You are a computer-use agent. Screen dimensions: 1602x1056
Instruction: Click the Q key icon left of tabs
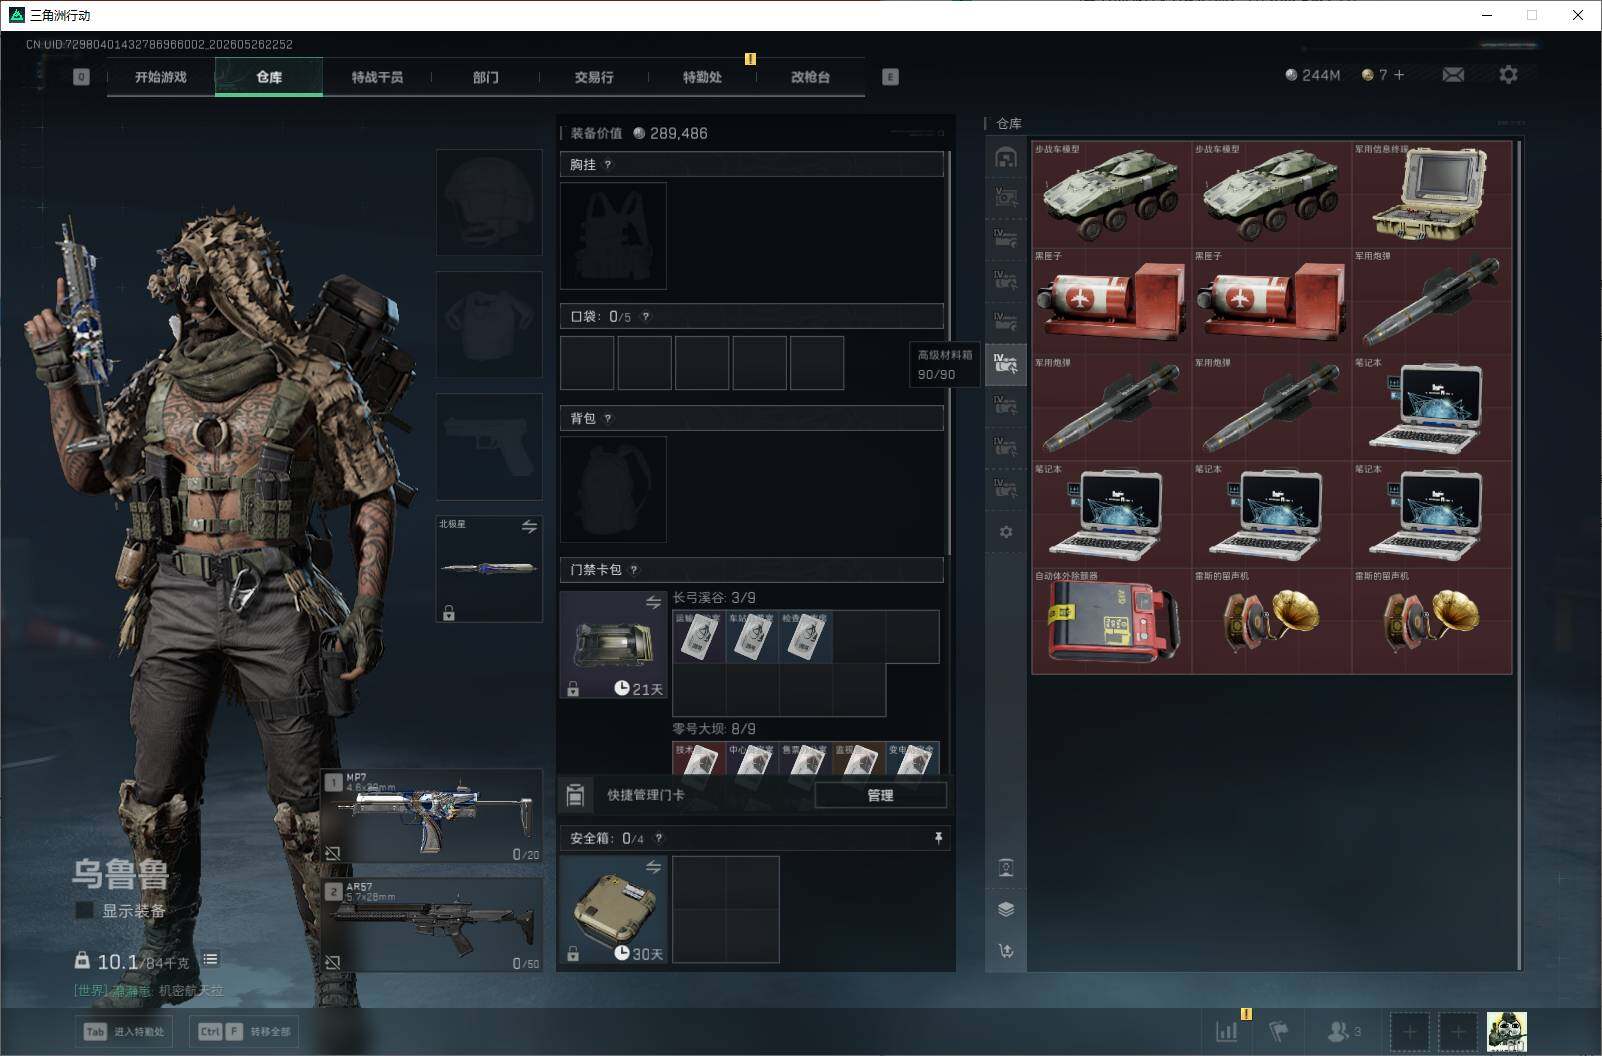pos(81,77)
